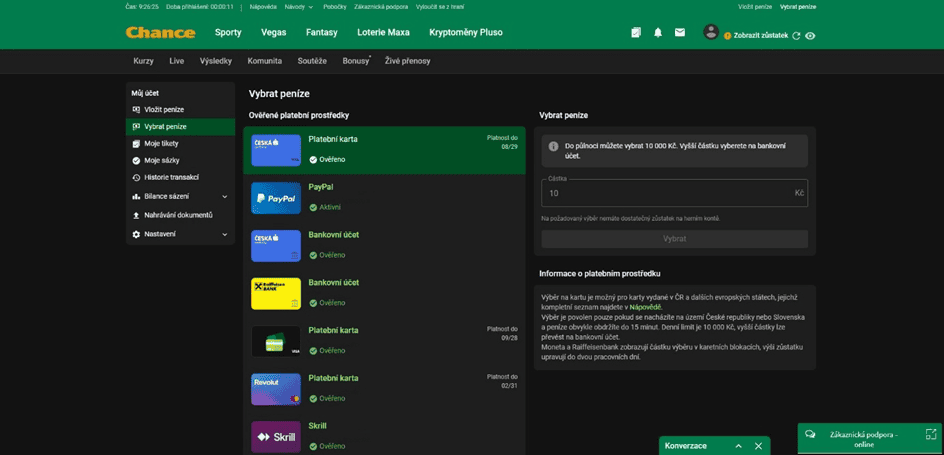Click Vyloučit se z hraní link

point(439,7)
